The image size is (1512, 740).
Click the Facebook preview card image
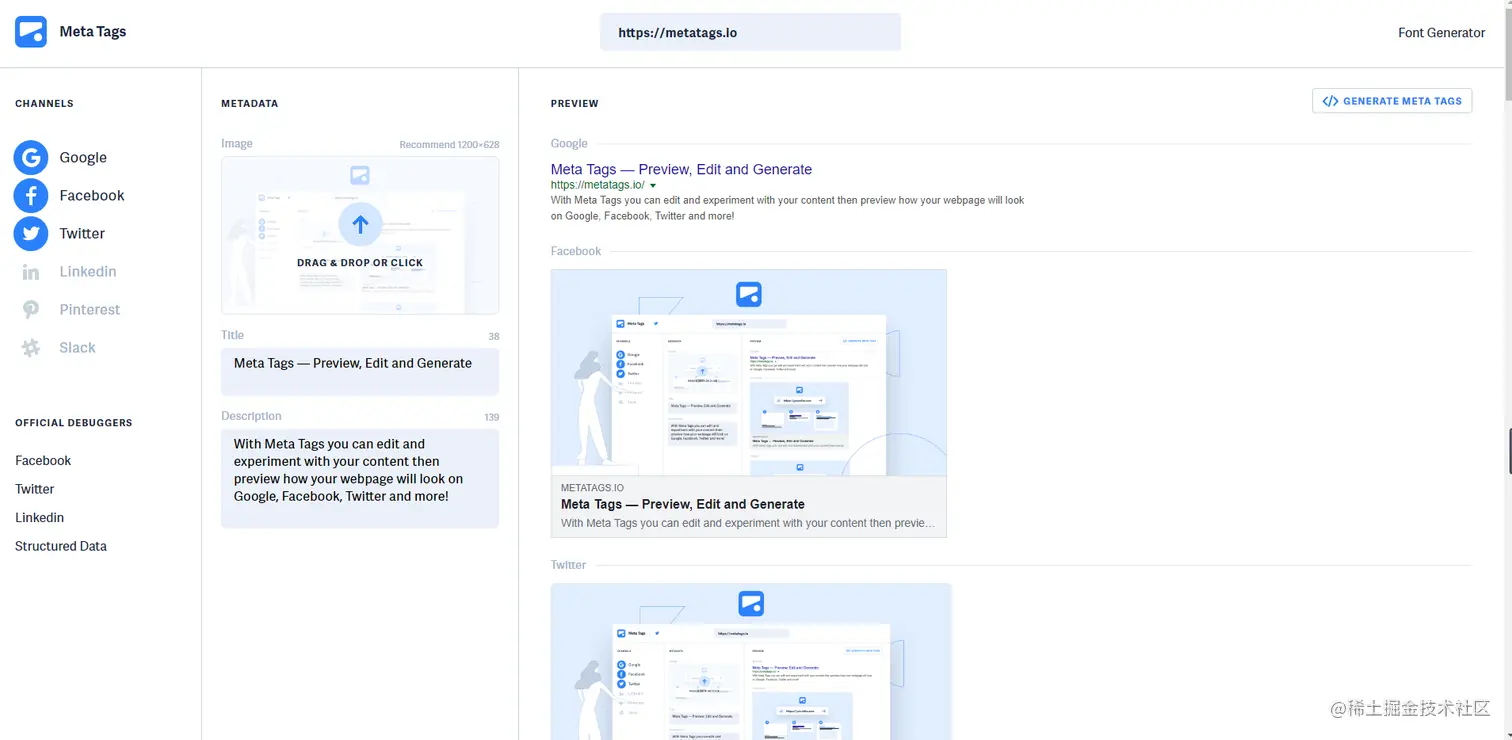748,372
